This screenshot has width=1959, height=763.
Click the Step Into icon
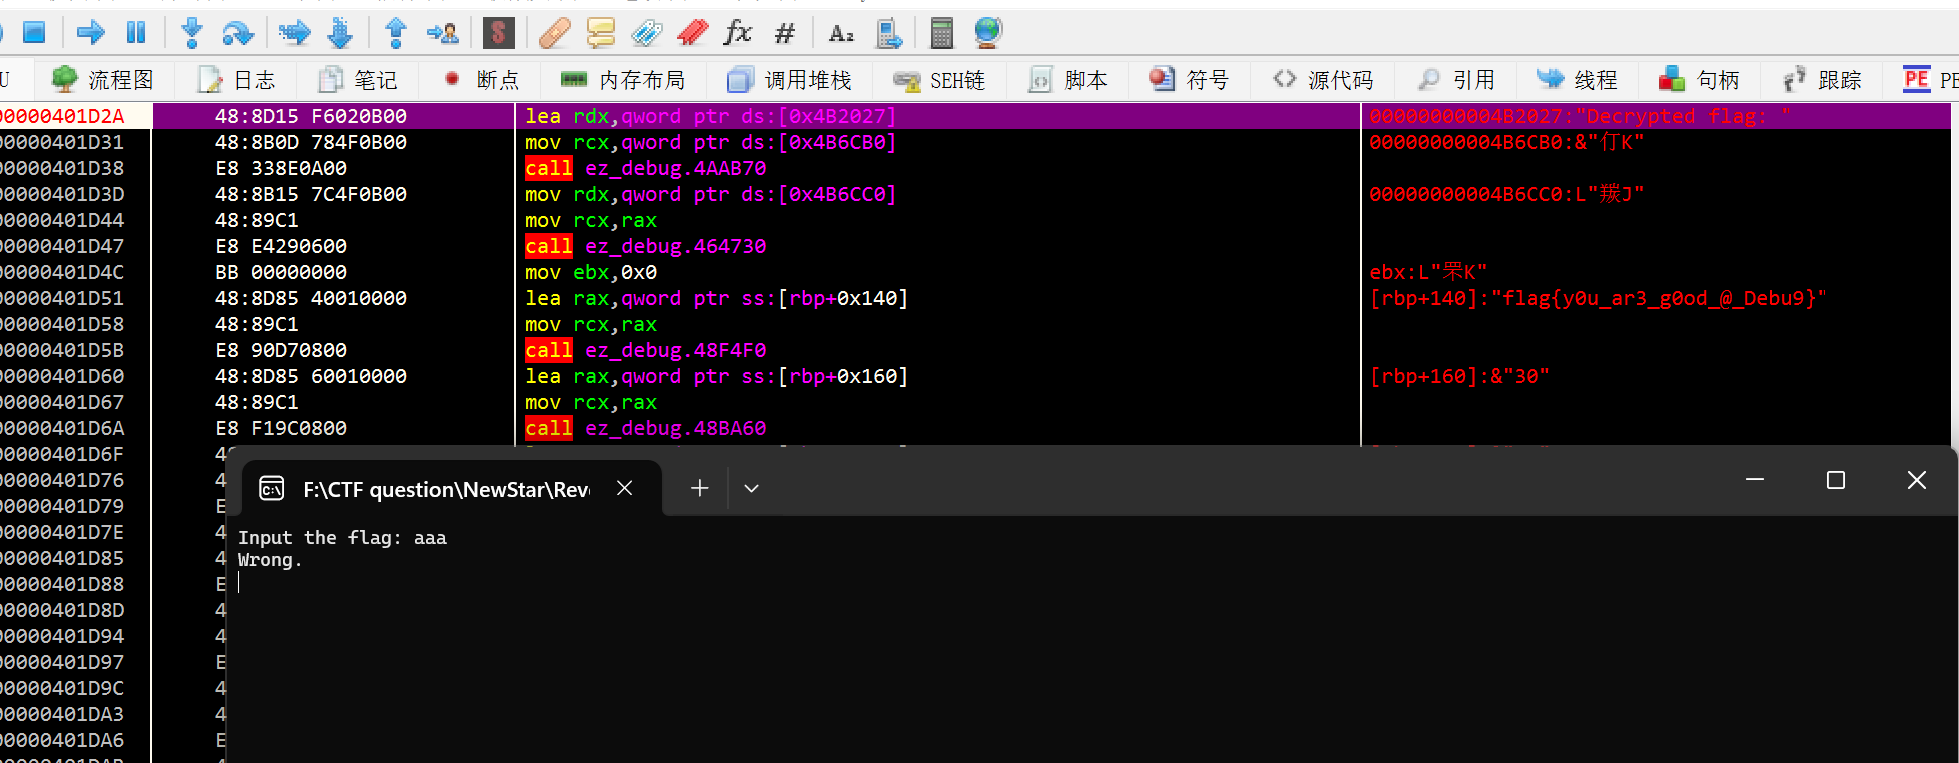(192, 33)
